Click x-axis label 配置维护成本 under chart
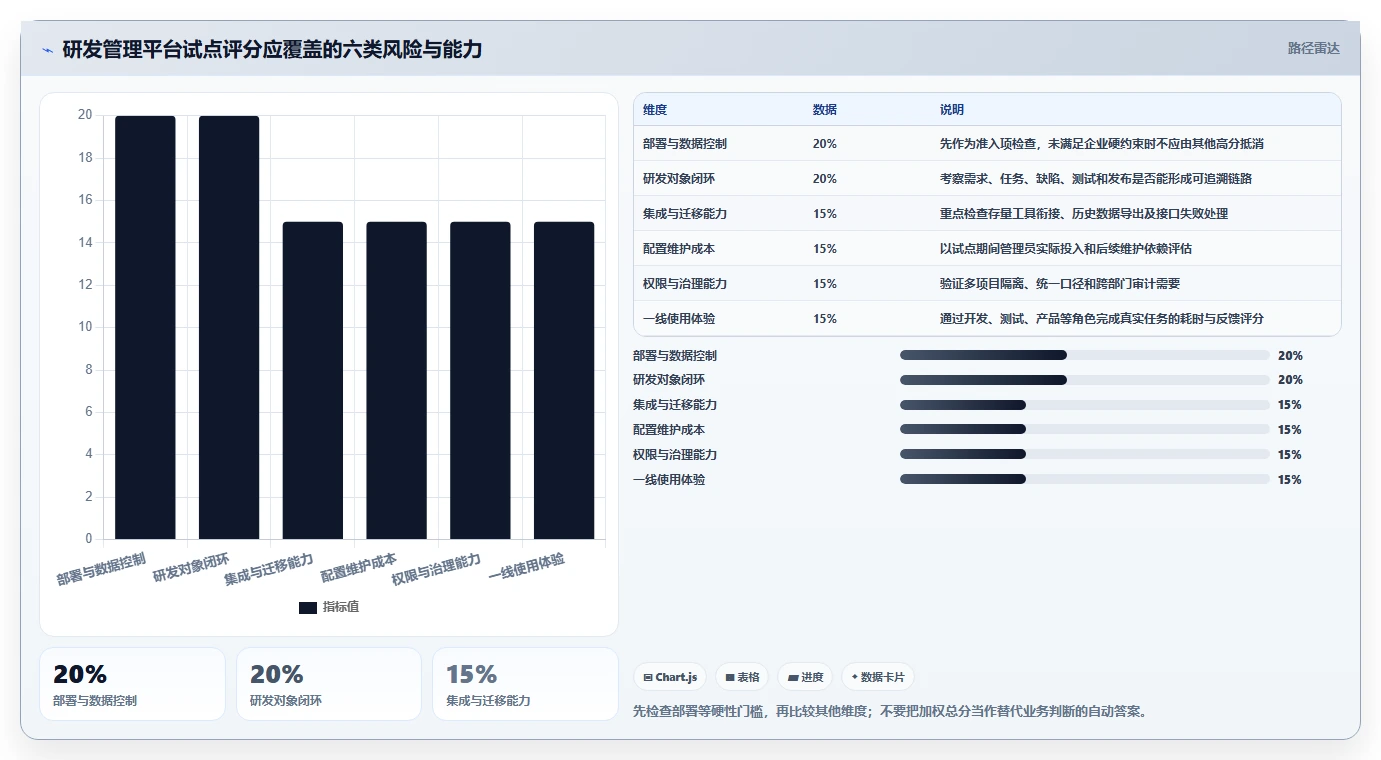1381x760 pixels. click(359, 567)
